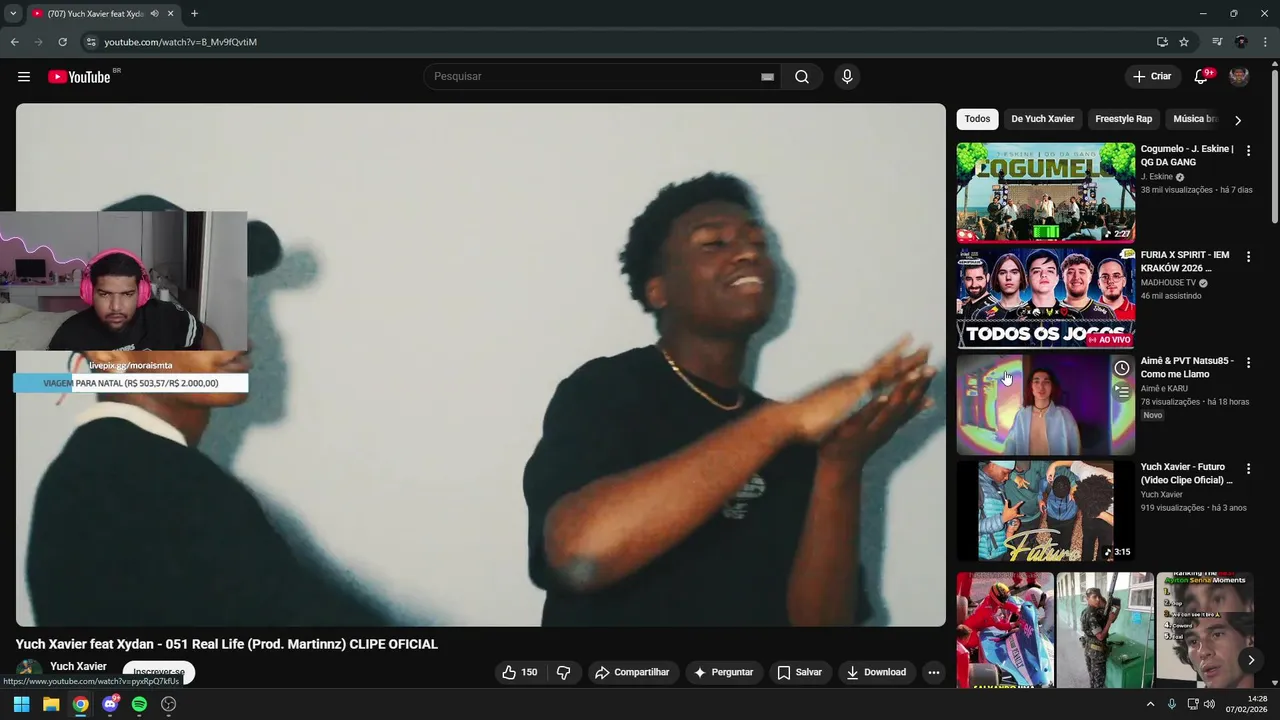This screenshot has width=1280, height=720.
Task: Open the Windows Start menu
Action: 21,704
